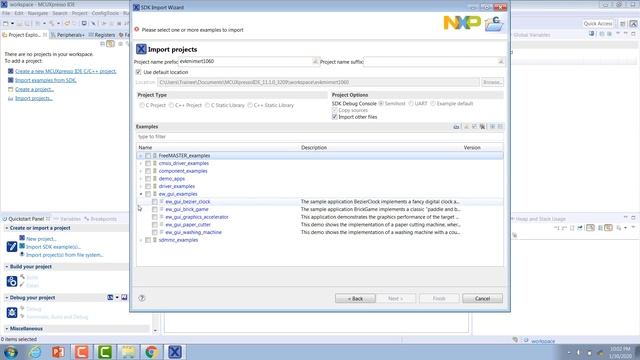Expand the demo_apps tree node
Image resolution: width=640 pixels, height=360 pixels.
coord(141,179)
